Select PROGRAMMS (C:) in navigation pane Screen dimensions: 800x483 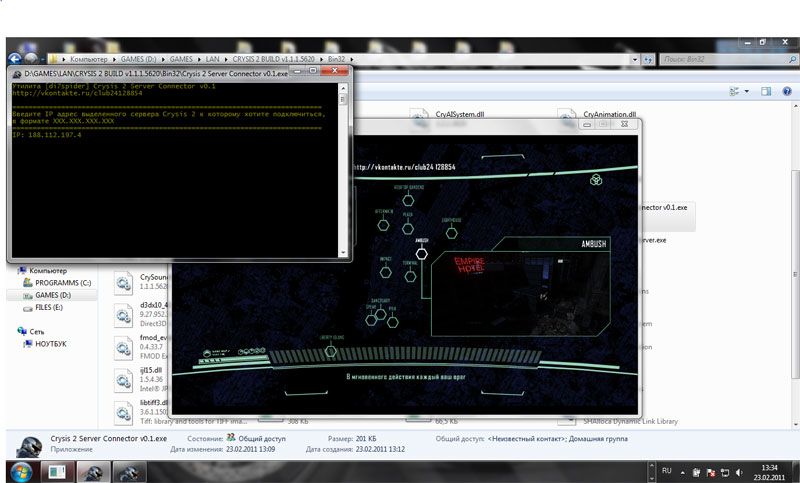(62, 283)
